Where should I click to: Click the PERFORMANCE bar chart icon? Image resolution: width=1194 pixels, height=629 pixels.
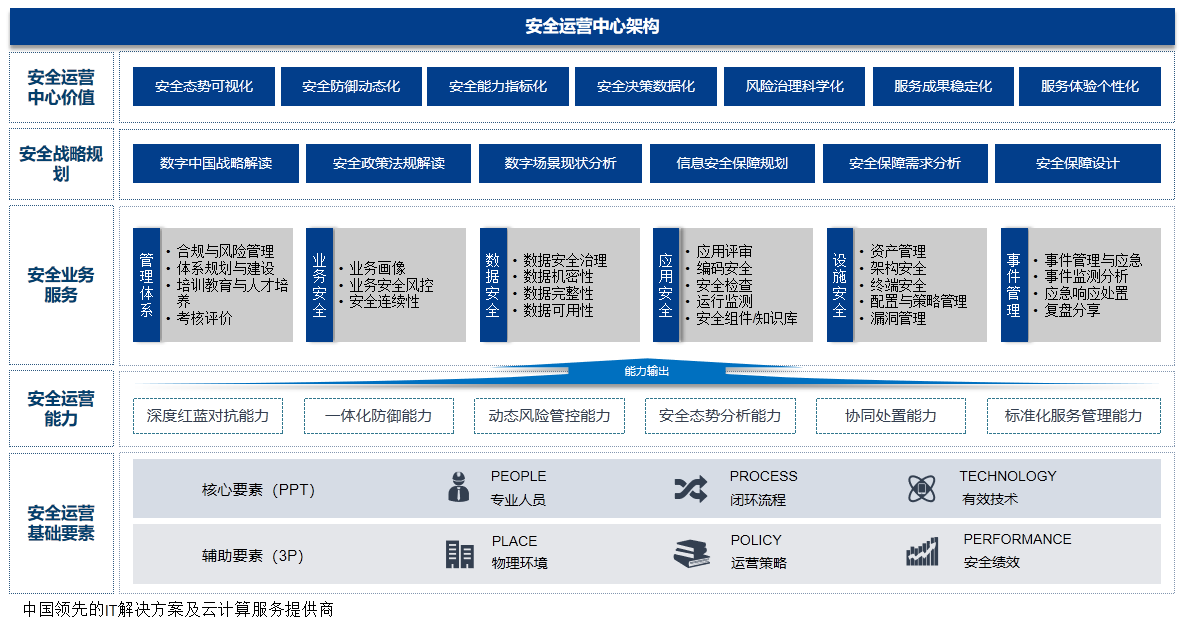921,553
